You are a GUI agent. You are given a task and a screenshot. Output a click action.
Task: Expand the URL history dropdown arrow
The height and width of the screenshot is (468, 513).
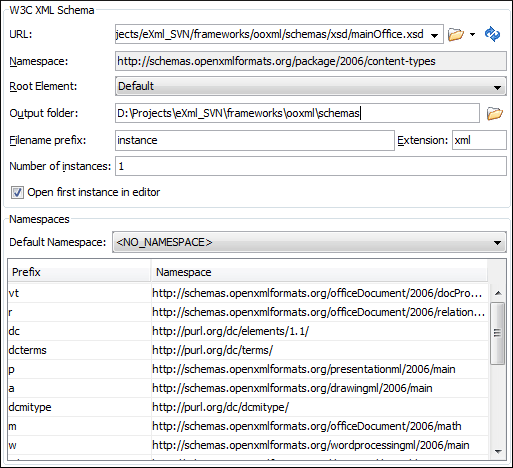pos(434,35)
